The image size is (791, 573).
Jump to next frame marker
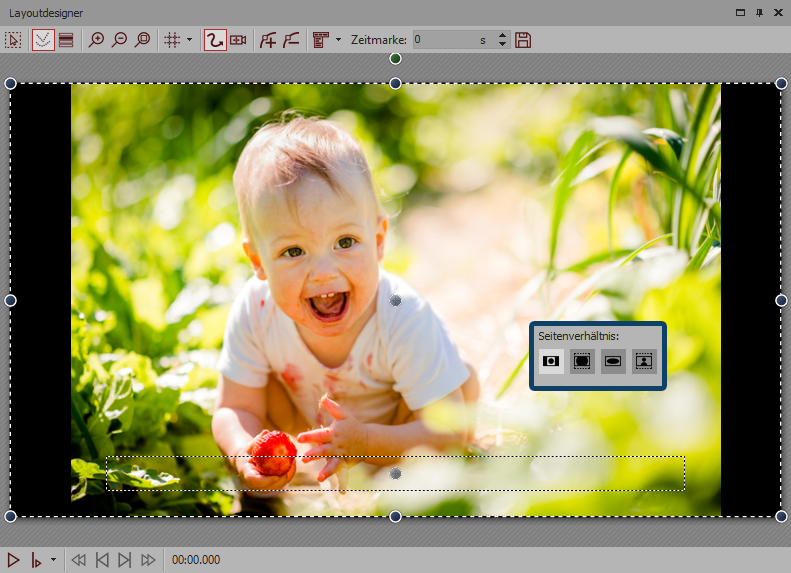click(x=125, y=560)
